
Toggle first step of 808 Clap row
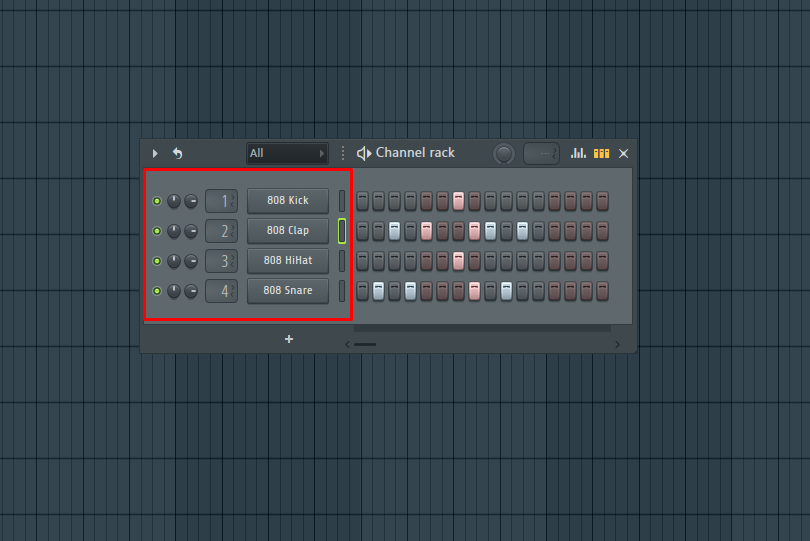(x=363, y=231)
